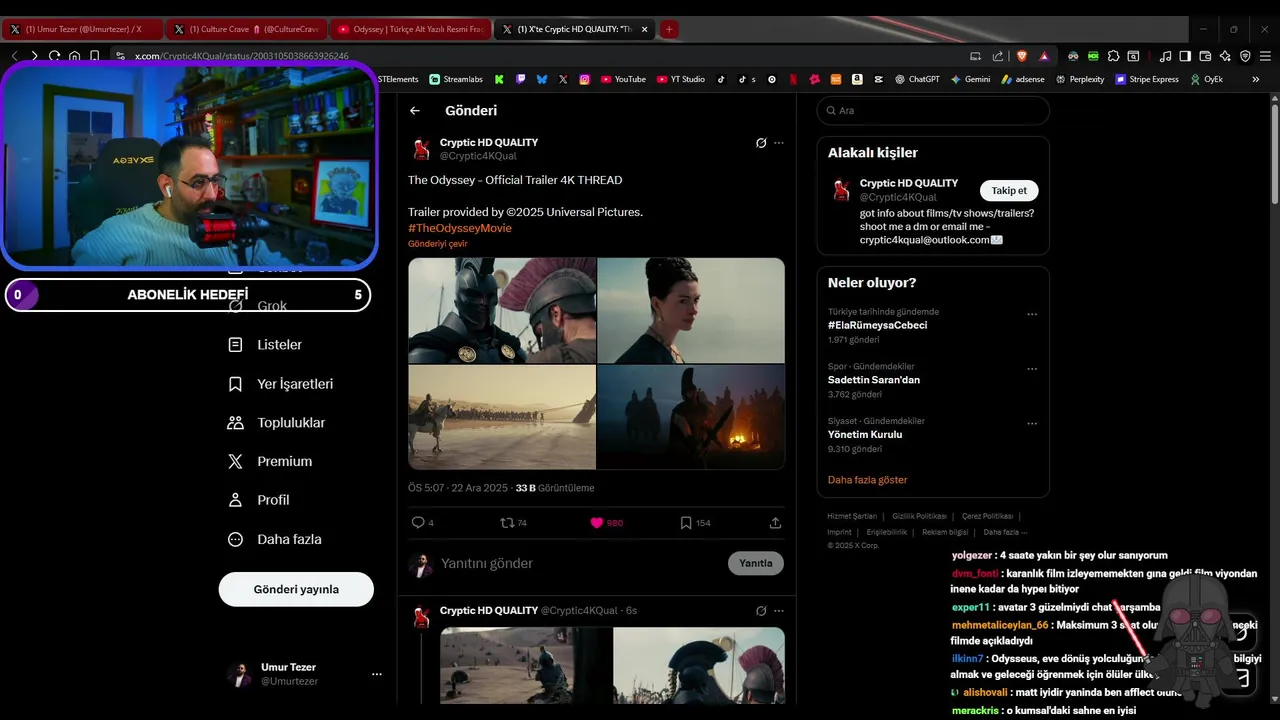Switch to Umur Tezer browser tab

[82, 29]
